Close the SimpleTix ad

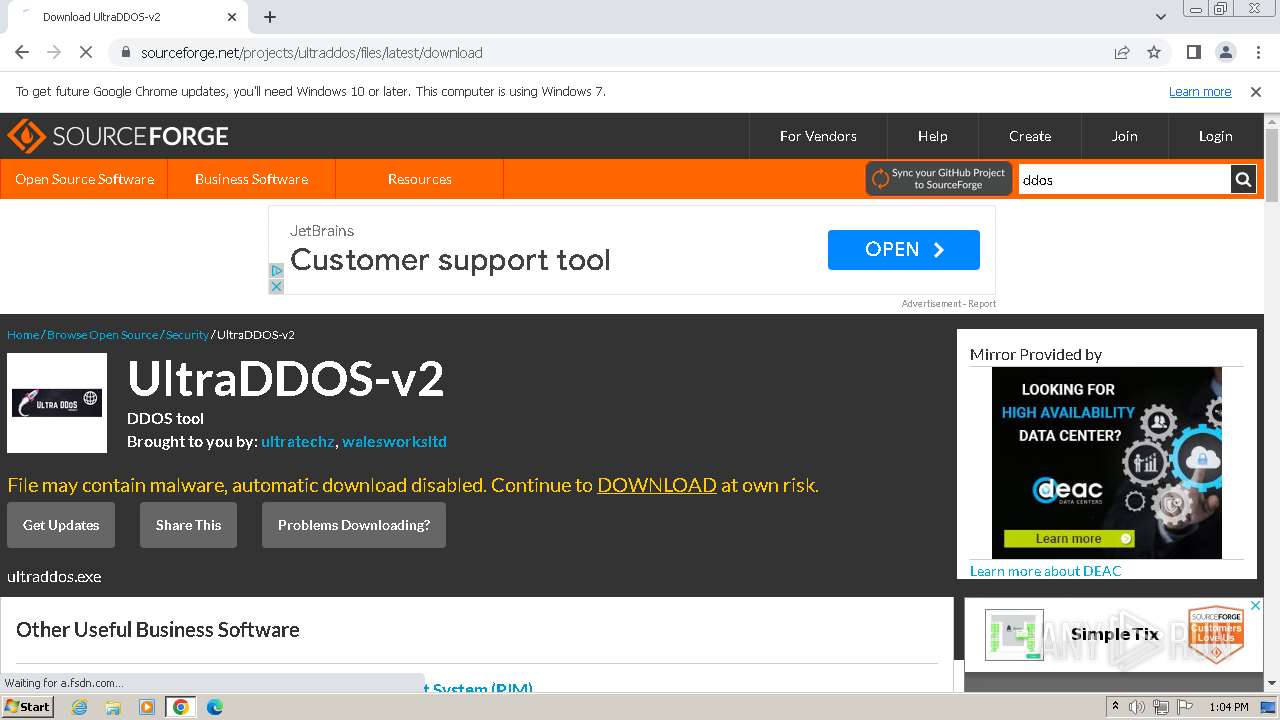(1256, 605)
